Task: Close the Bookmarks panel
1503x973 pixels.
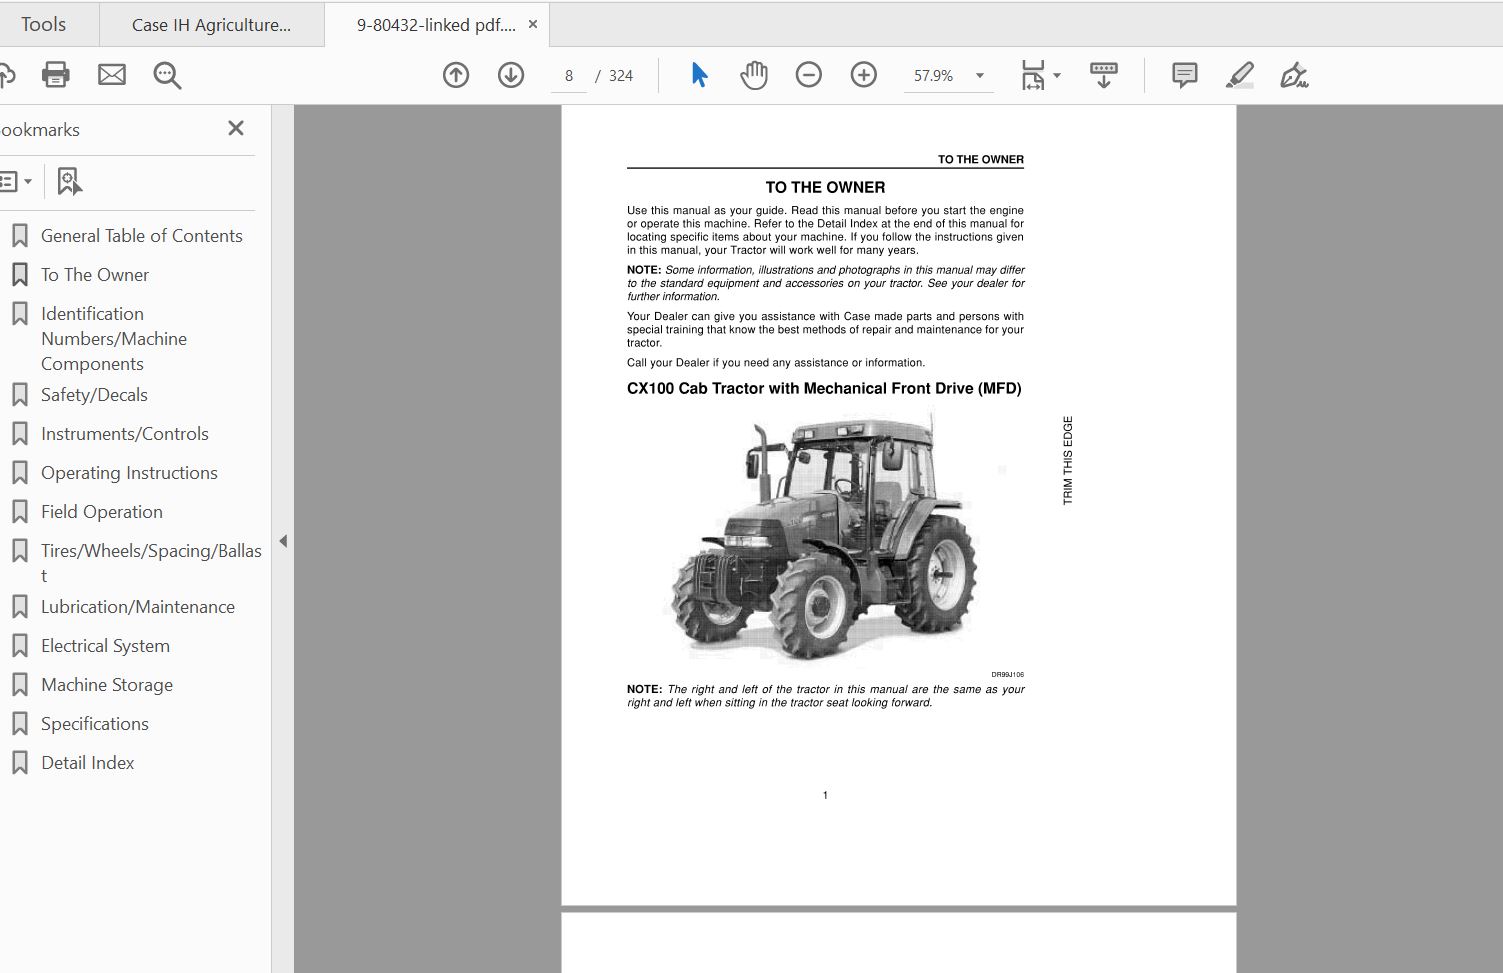Action: coord(236,128)
